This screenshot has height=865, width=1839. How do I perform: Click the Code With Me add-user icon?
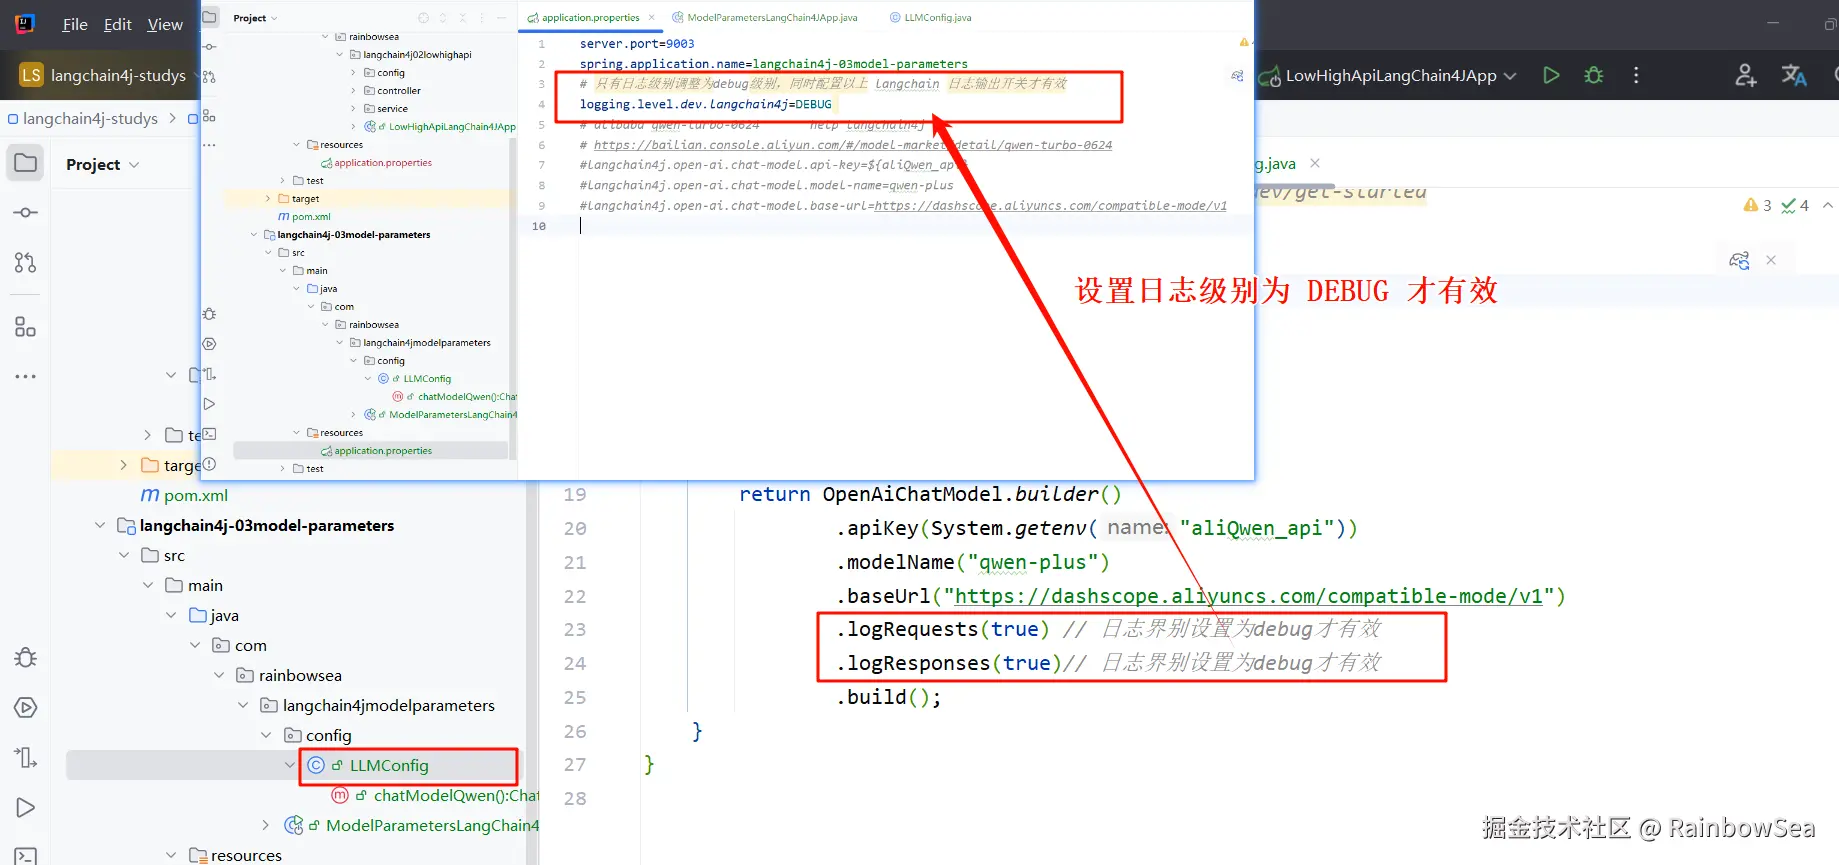point(1746,75)
